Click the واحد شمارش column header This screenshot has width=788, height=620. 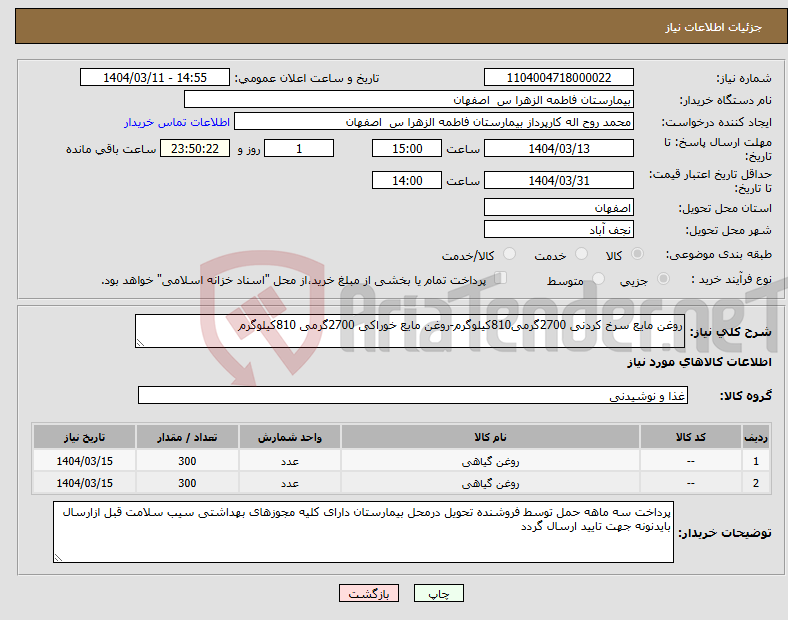(x=290, y=437)
